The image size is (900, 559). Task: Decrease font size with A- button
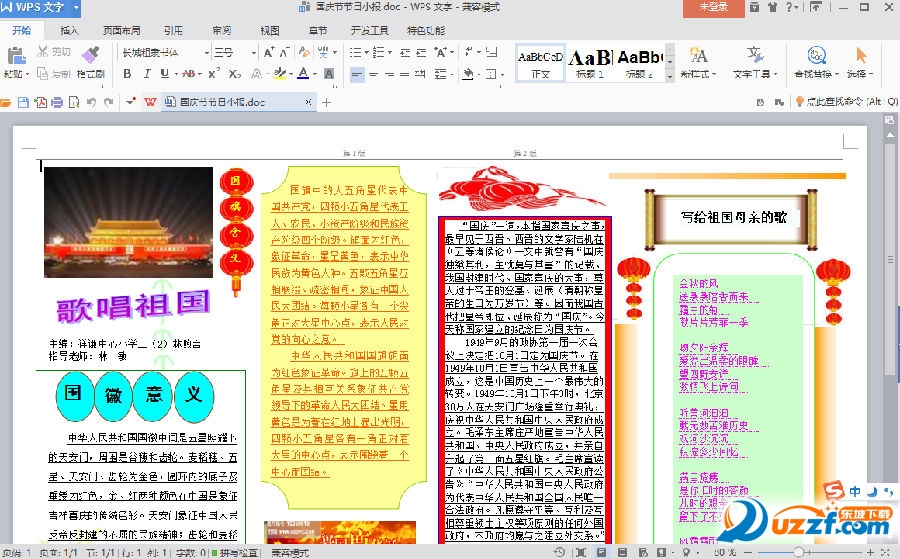click(285, 52)
